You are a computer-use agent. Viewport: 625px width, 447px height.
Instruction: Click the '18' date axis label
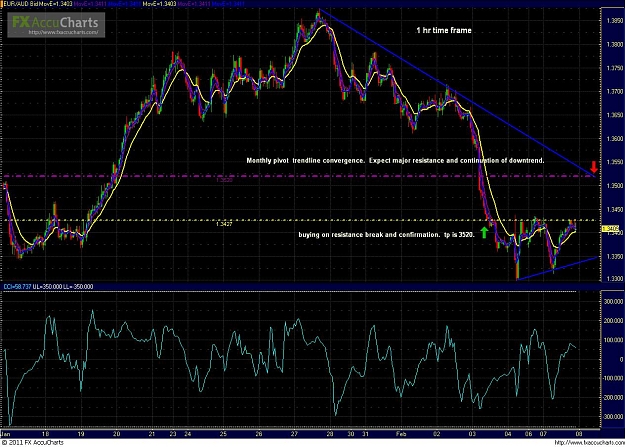click(x=45, y=434)
